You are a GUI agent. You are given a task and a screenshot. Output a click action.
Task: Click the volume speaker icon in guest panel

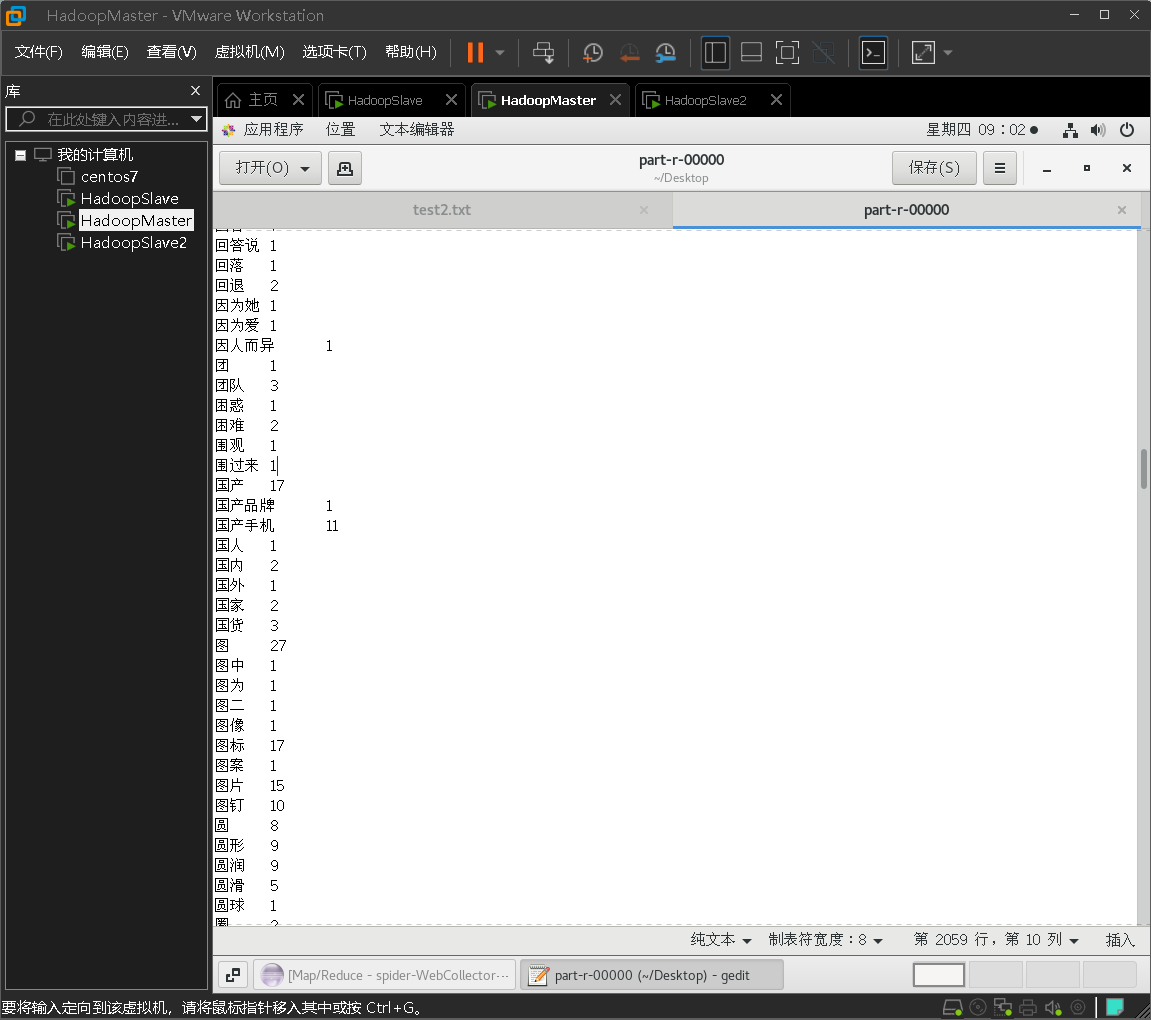(x=1098, y=131)
